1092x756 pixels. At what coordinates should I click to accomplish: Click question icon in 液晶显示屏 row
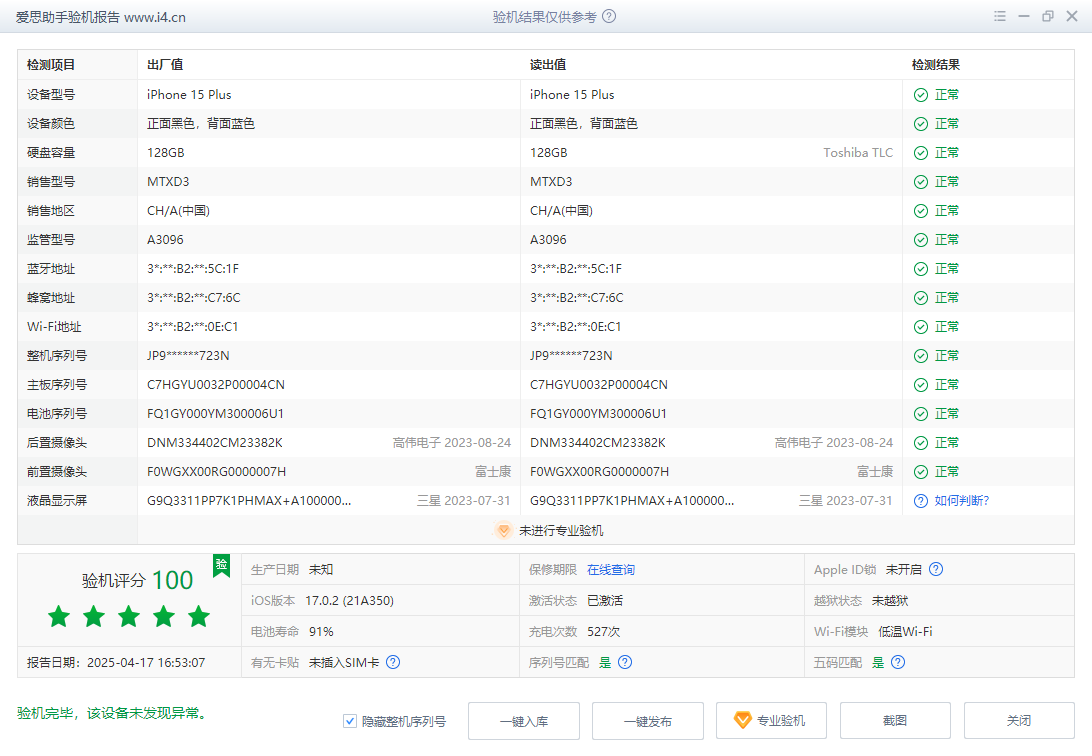pyautogui.click(x=921, y=501)
